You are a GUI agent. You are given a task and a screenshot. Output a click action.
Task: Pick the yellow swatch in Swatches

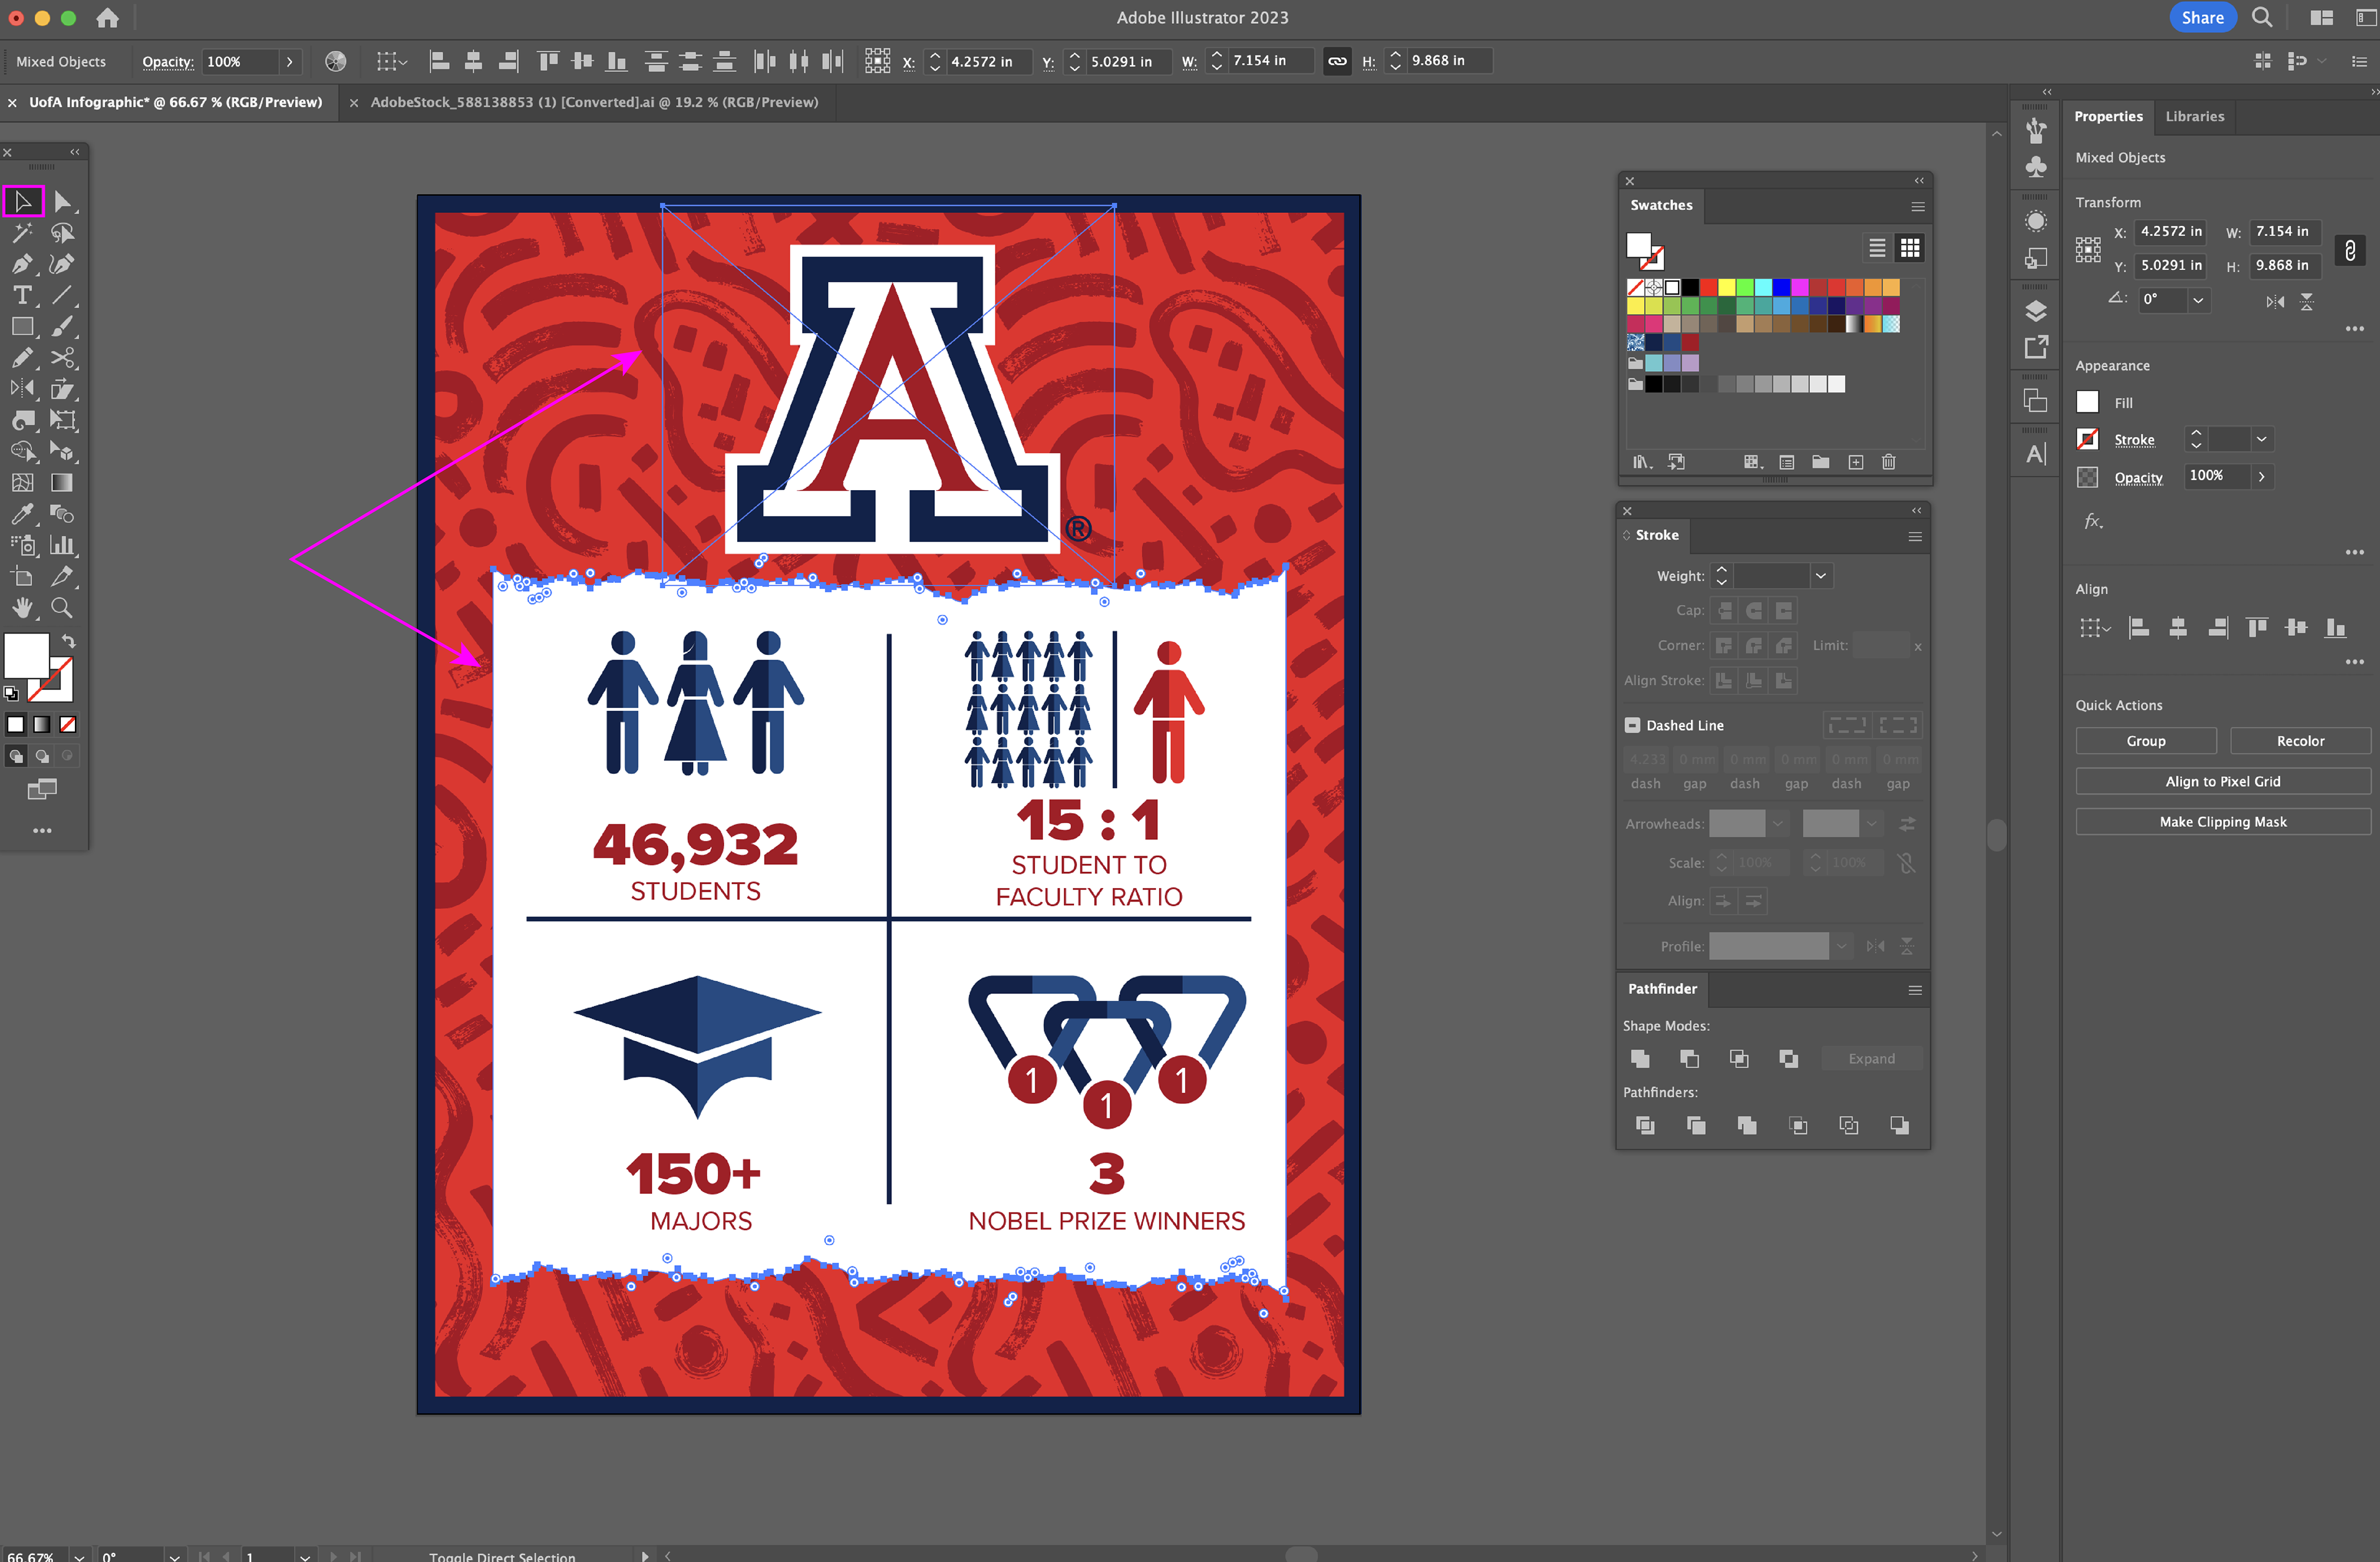click(1726, 288)
